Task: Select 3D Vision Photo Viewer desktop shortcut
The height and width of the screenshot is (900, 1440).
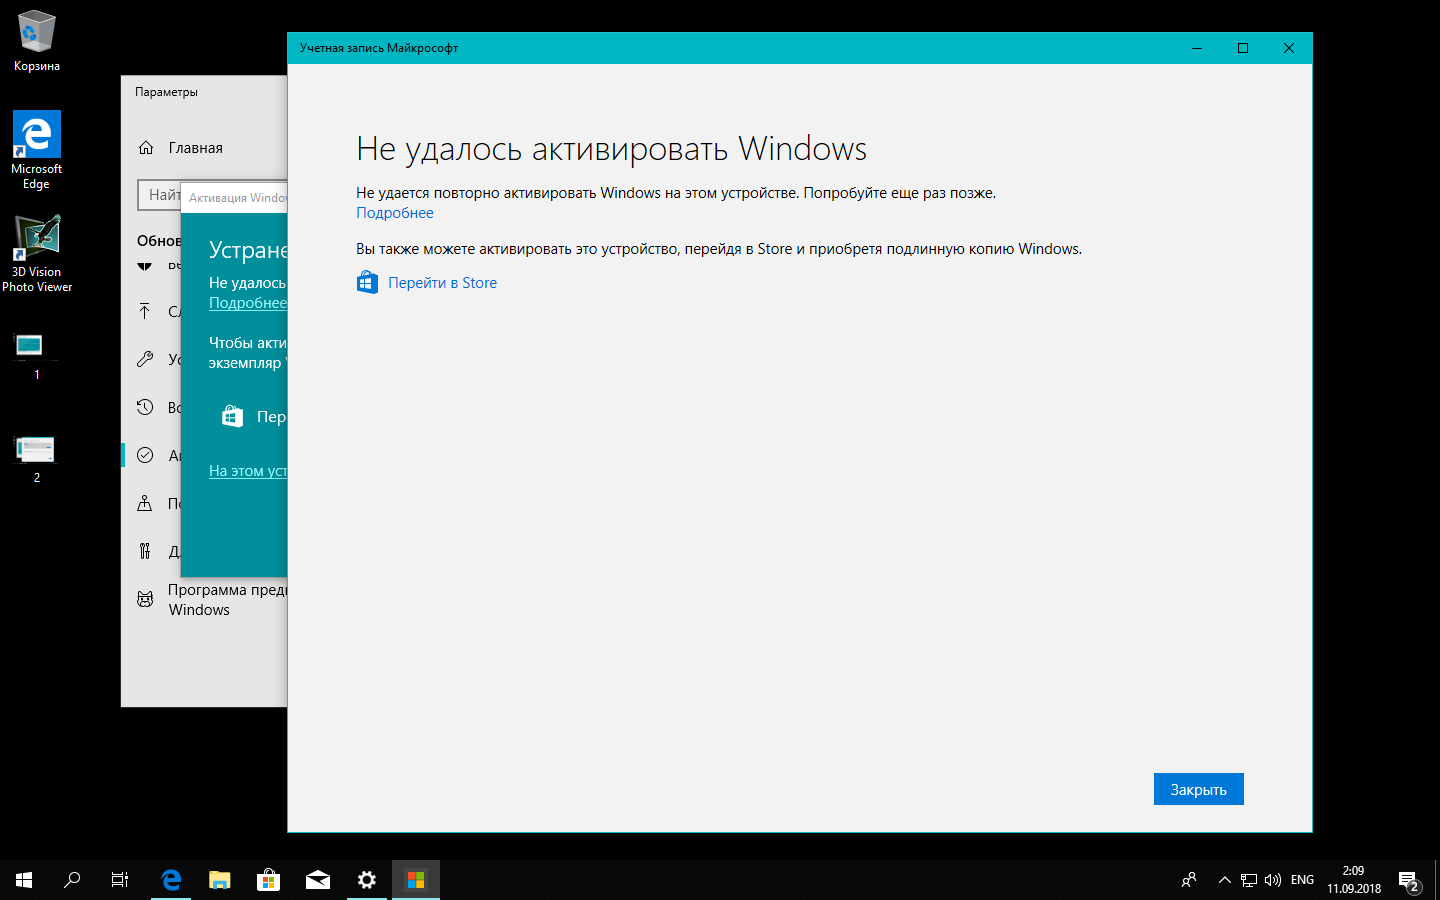Action: pyautogui.click(x=37, y=253)
